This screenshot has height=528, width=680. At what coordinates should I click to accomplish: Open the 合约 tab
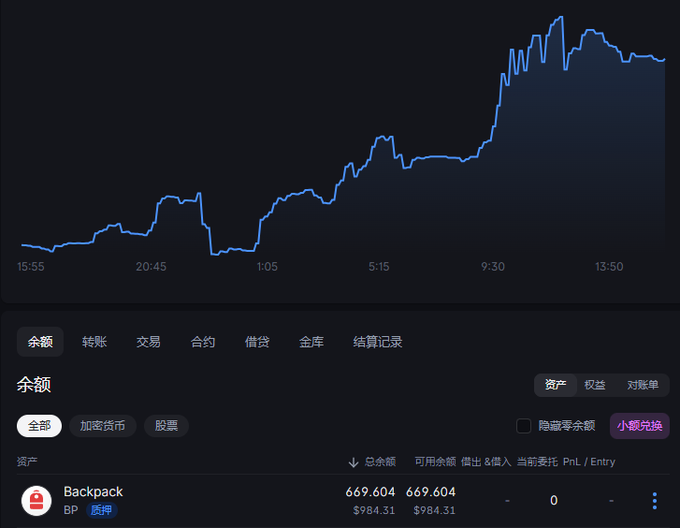(x=203, y=342)
